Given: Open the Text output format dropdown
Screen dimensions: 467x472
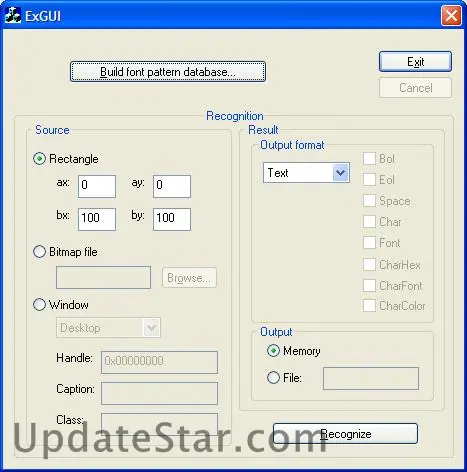Looking at the screenshot, I should 306,173.
